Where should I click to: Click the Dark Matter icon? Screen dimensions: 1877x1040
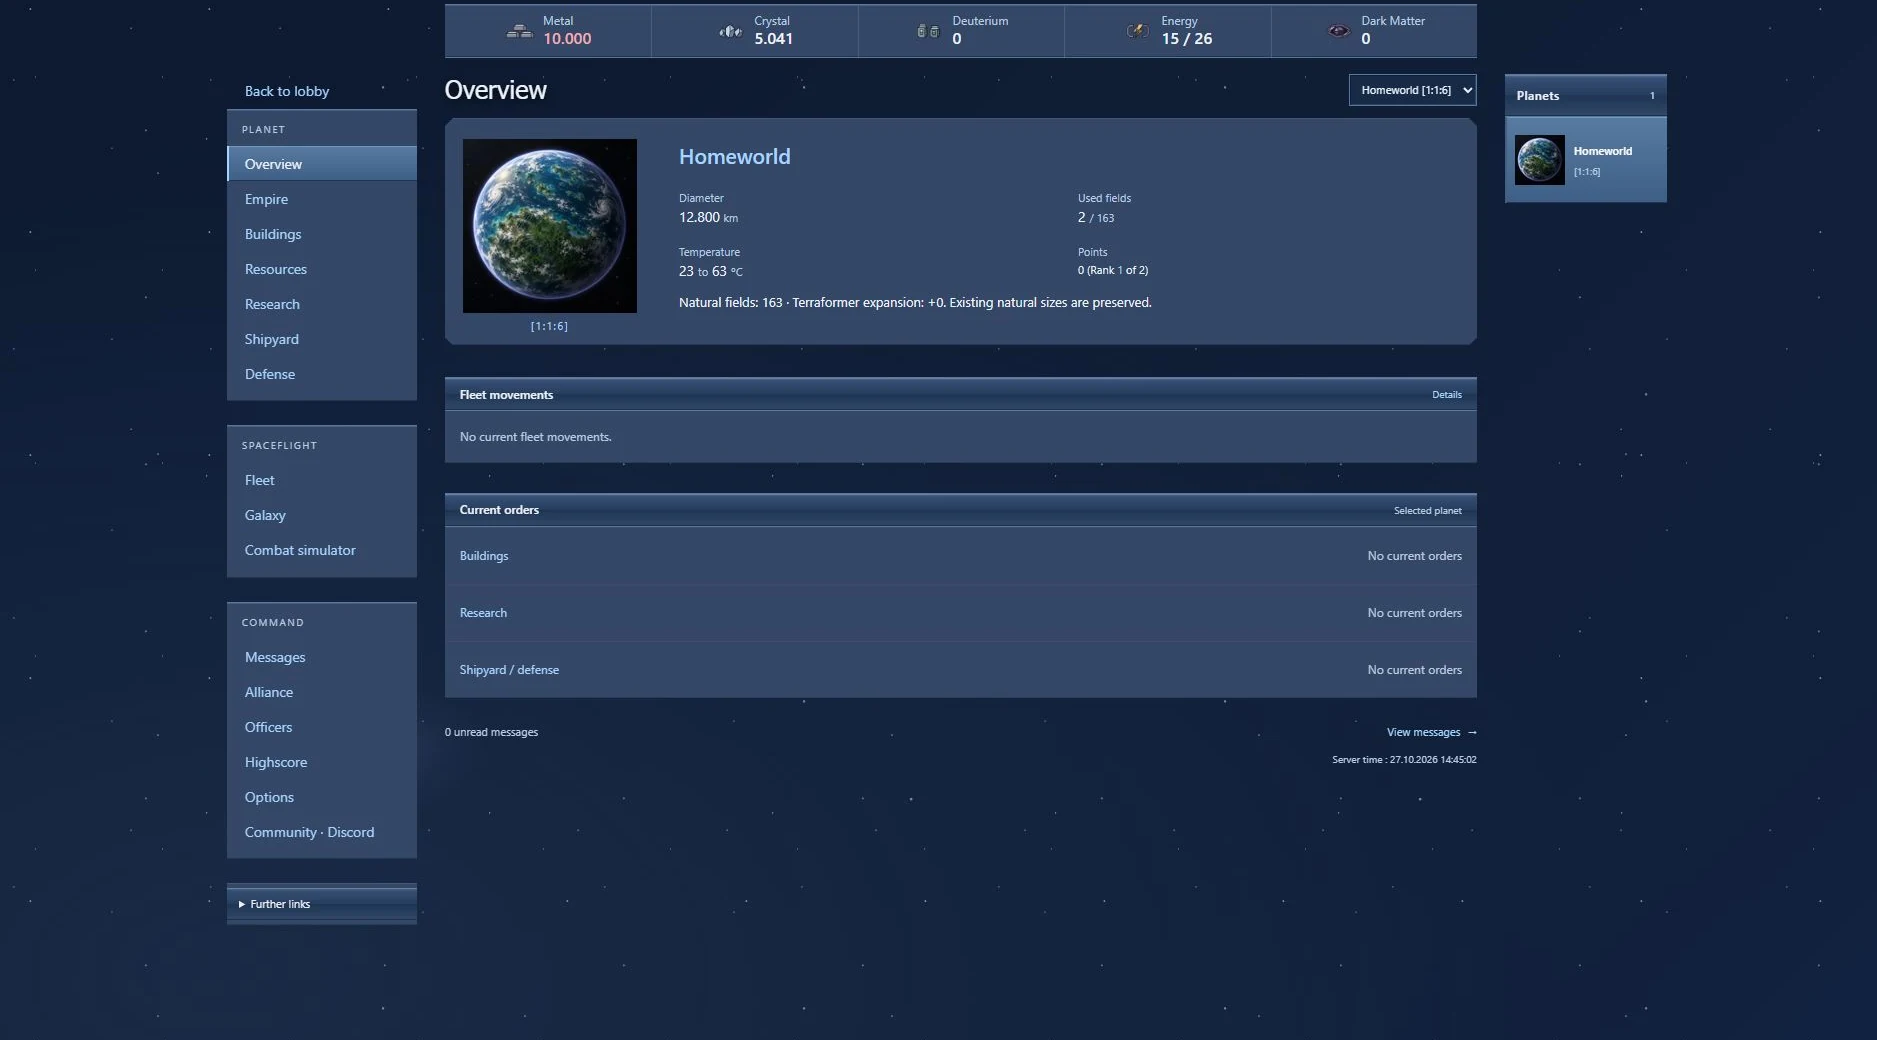click(x=1338, y=31)
